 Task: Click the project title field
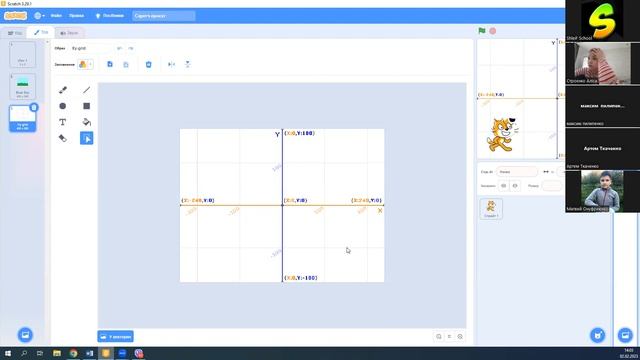tap(164, 16)
